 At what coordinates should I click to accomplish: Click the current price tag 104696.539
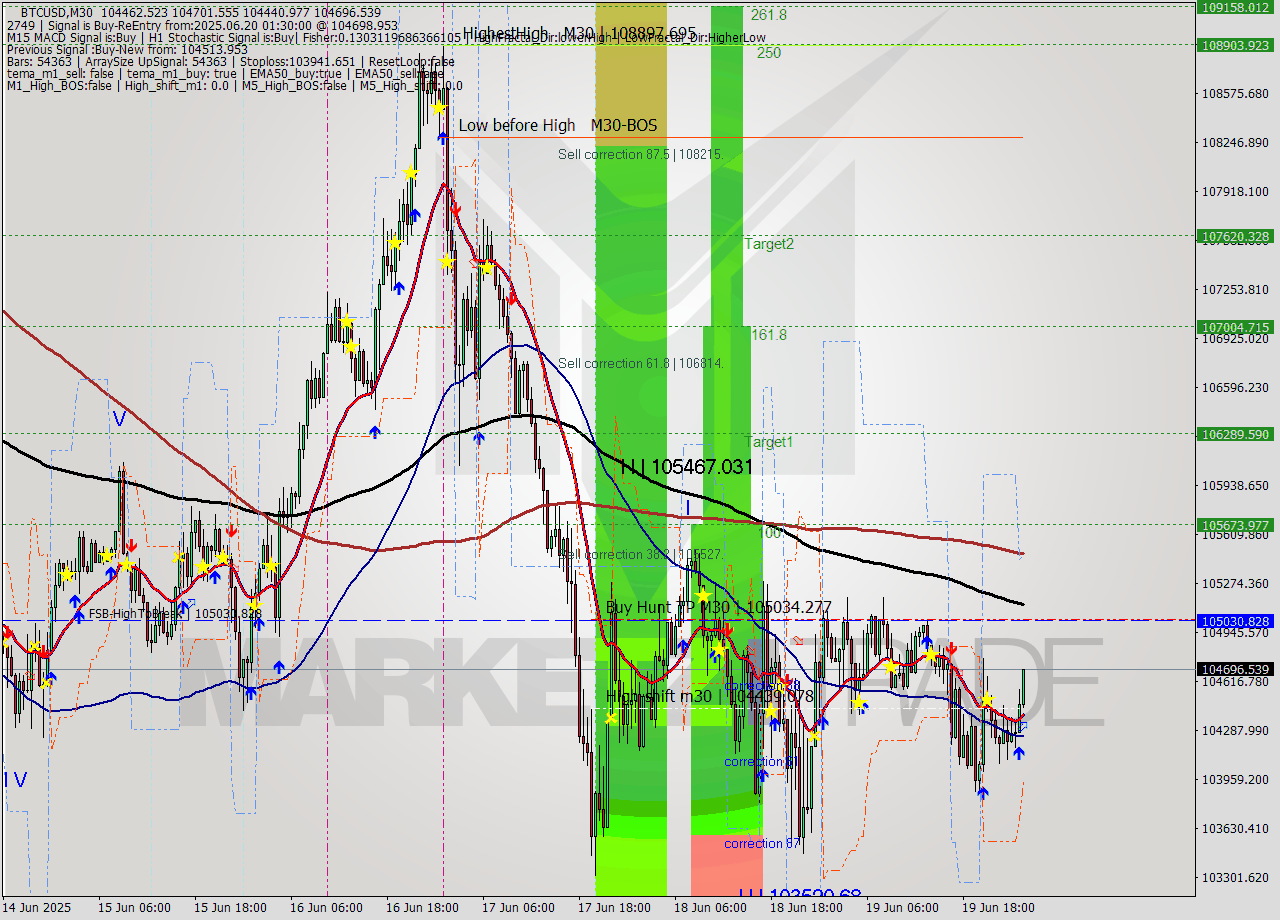[x=1237, y=669]
